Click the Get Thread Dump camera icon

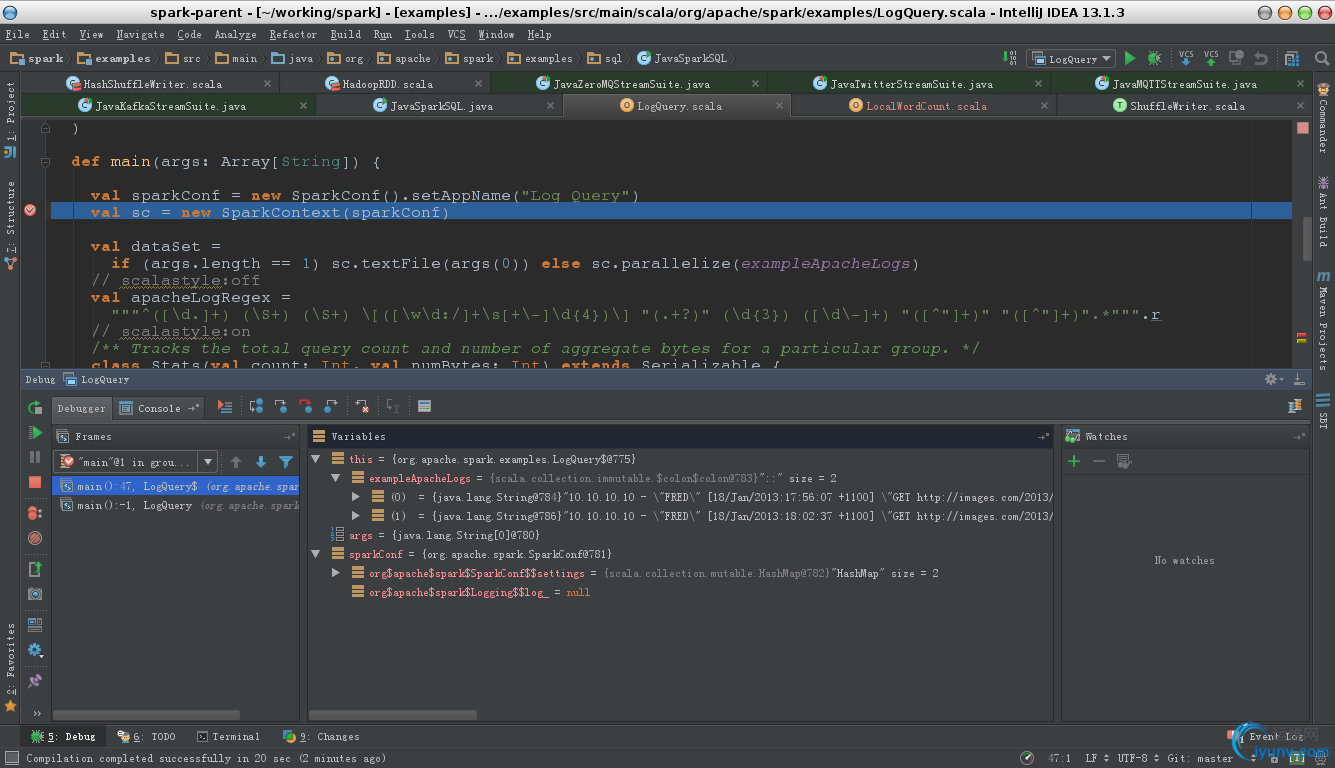coord(35,594)
